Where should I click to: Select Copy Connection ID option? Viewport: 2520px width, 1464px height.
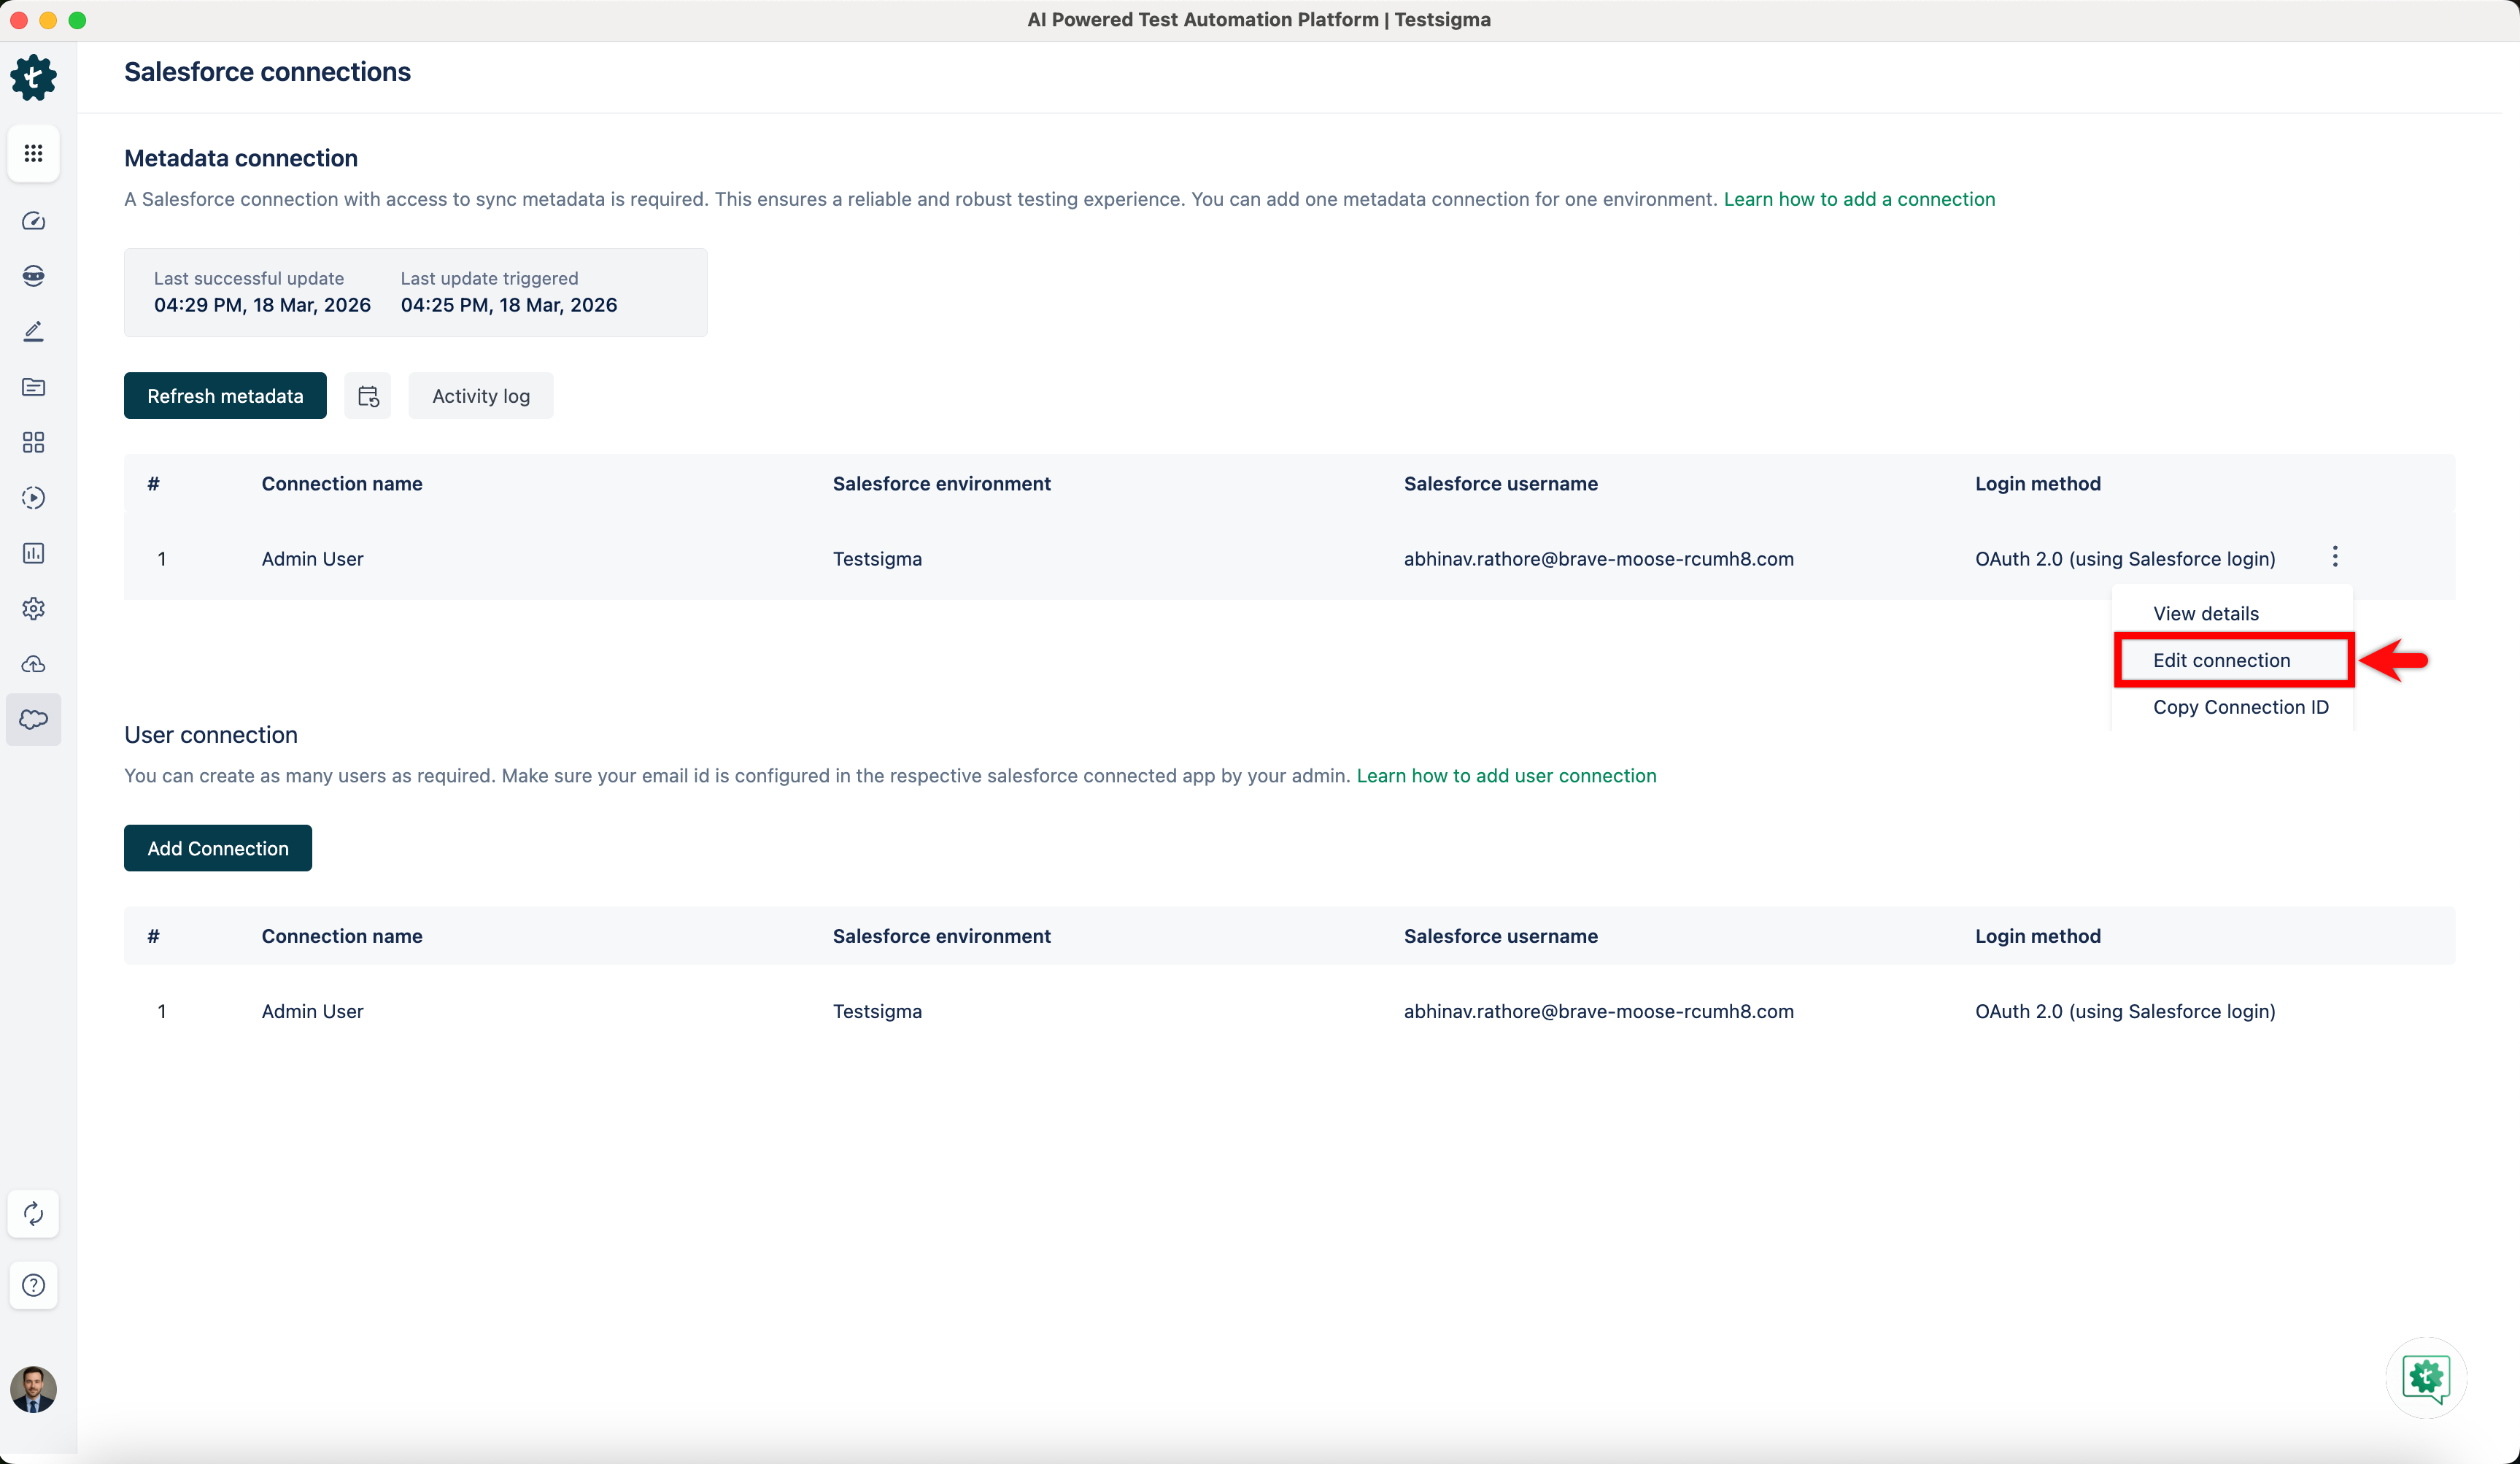(2240, 707)
